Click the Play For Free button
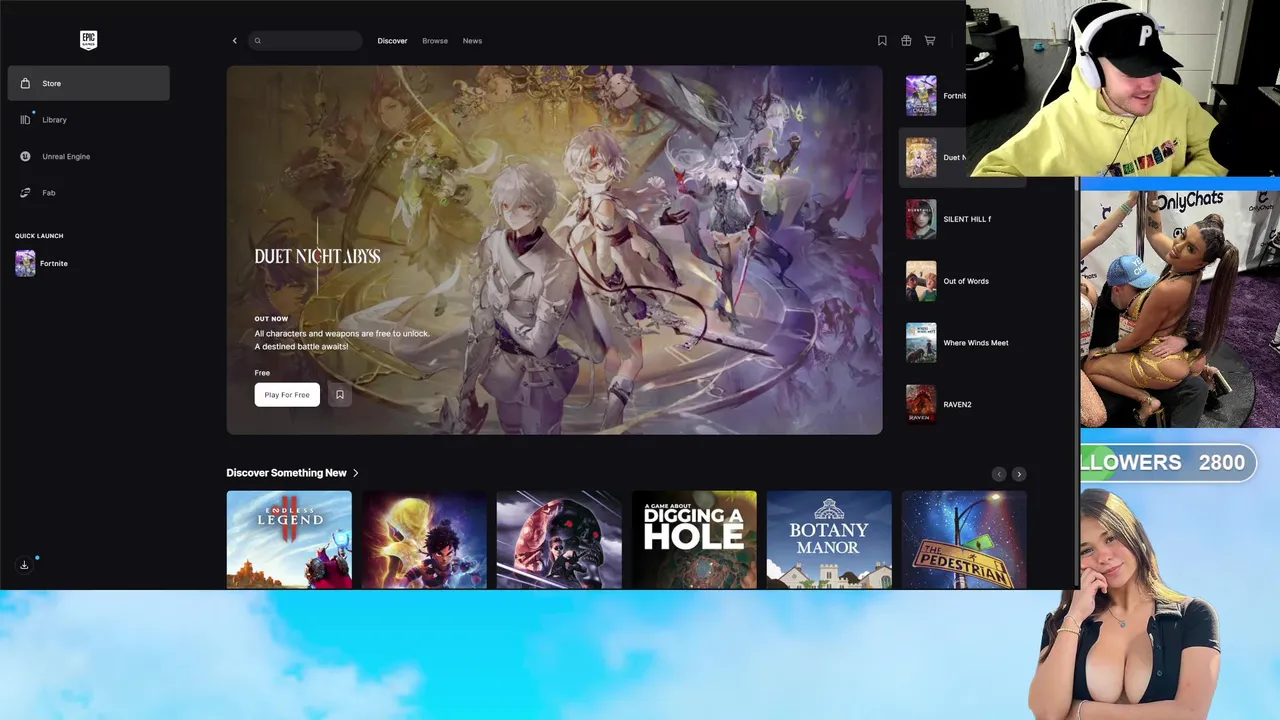This screenshot has height=720, width=1280. pyautogui.click(x=287, y=395)
